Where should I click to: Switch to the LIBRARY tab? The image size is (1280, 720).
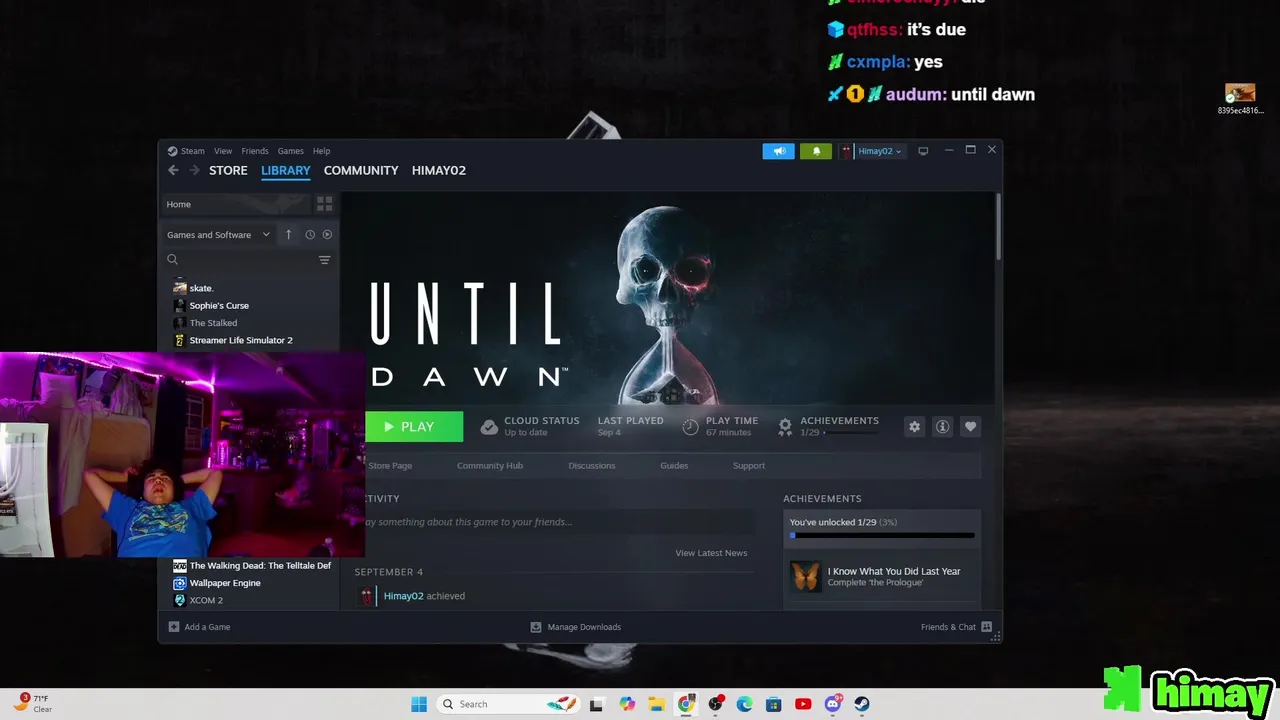286,170
